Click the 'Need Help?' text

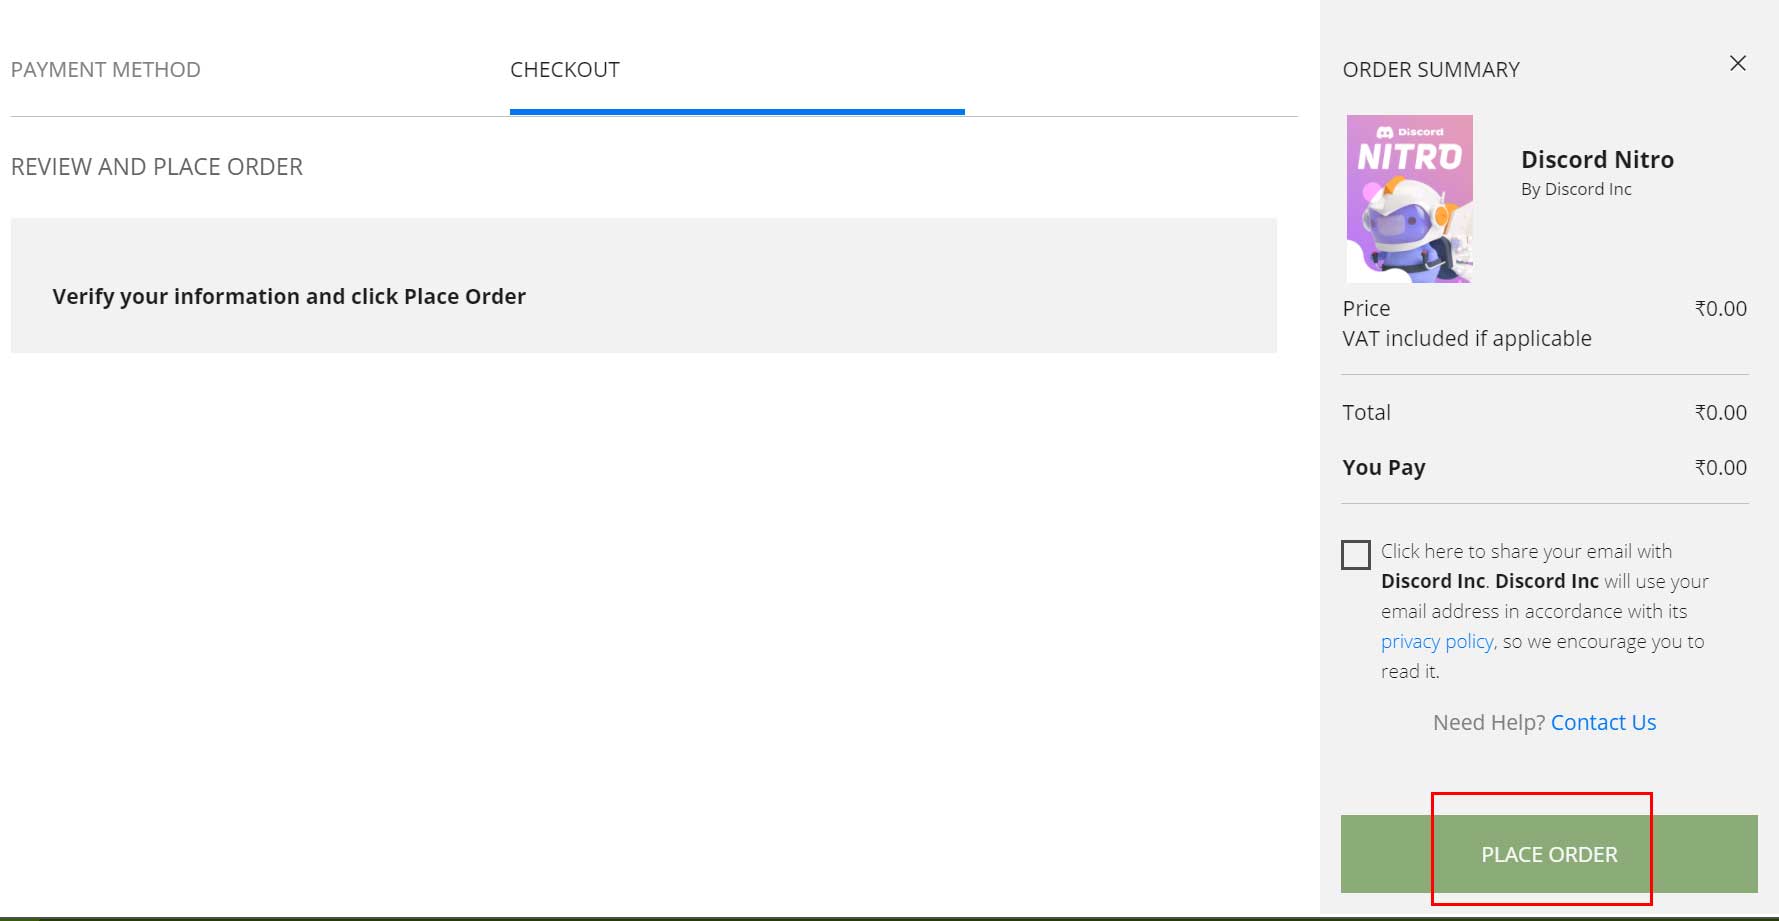pos(1489,722)
